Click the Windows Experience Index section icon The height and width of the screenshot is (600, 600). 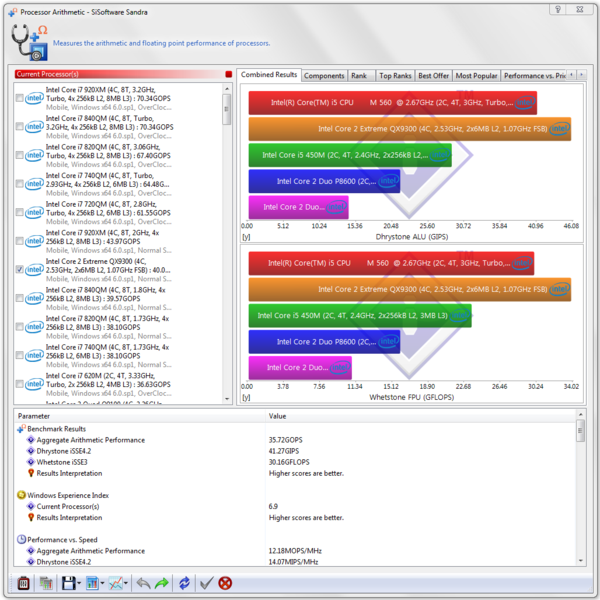coord(21,495)
